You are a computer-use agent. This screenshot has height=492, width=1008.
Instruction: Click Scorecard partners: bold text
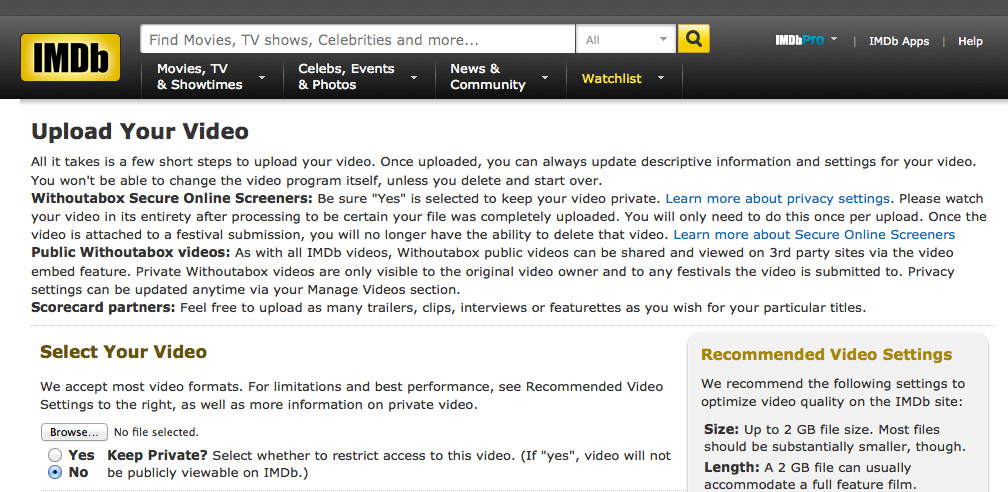[103, 307]
